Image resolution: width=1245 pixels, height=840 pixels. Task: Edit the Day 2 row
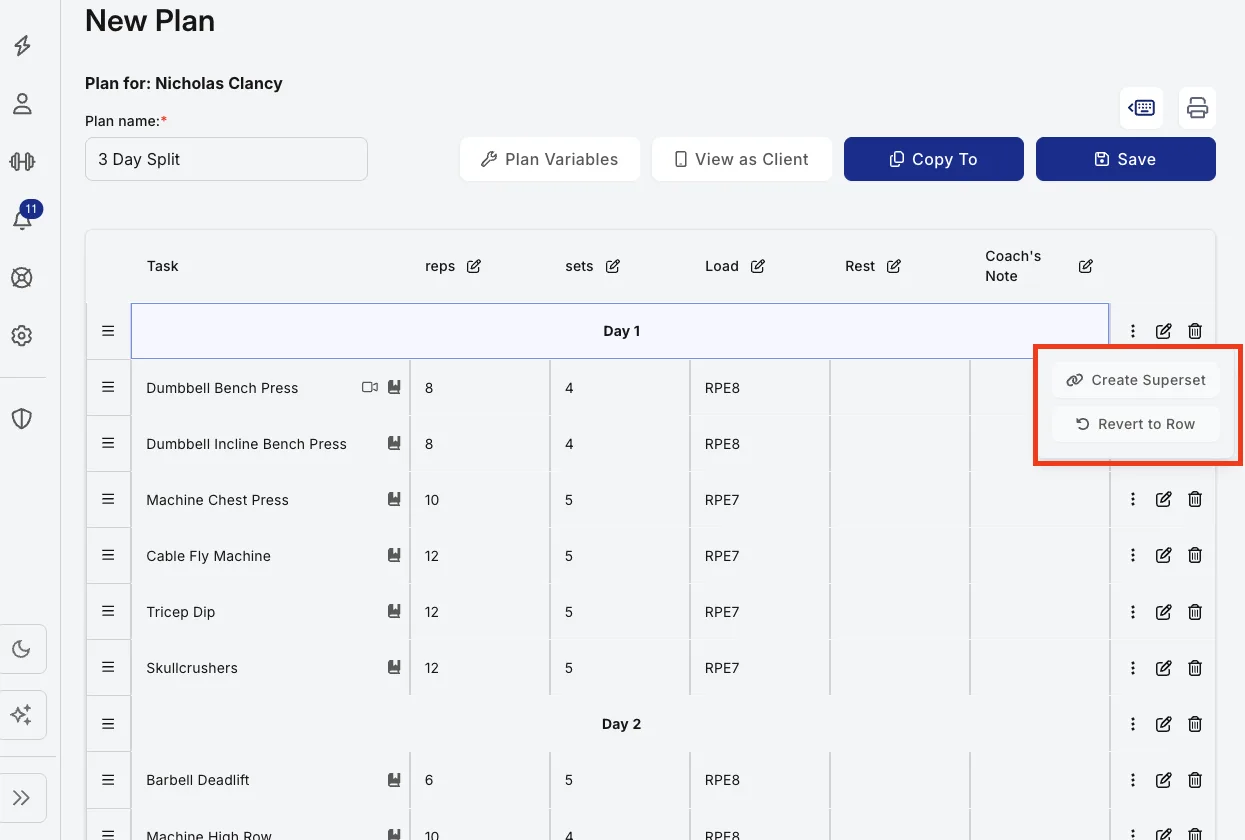[x=1164, y=724]
